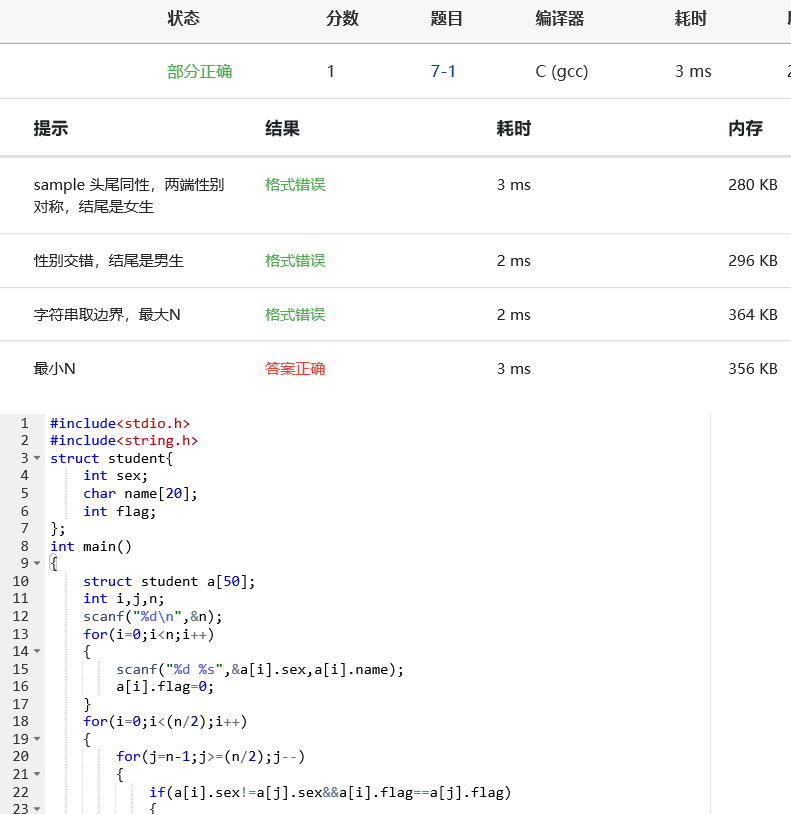The height and width of the screenshot is (815, 791).
Task: Click the 3 ms time in the submission summary row
Action: pyautogui.click(x=693, y=71)
